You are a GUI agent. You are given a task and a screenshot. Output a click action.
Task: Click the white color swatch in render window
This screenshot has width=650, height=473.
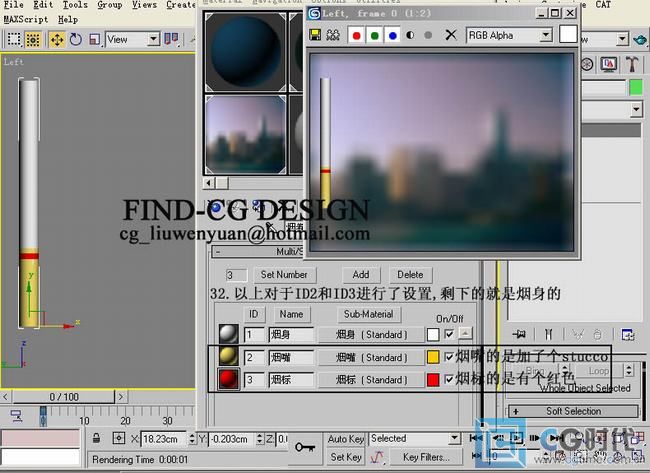click(568, 34)
